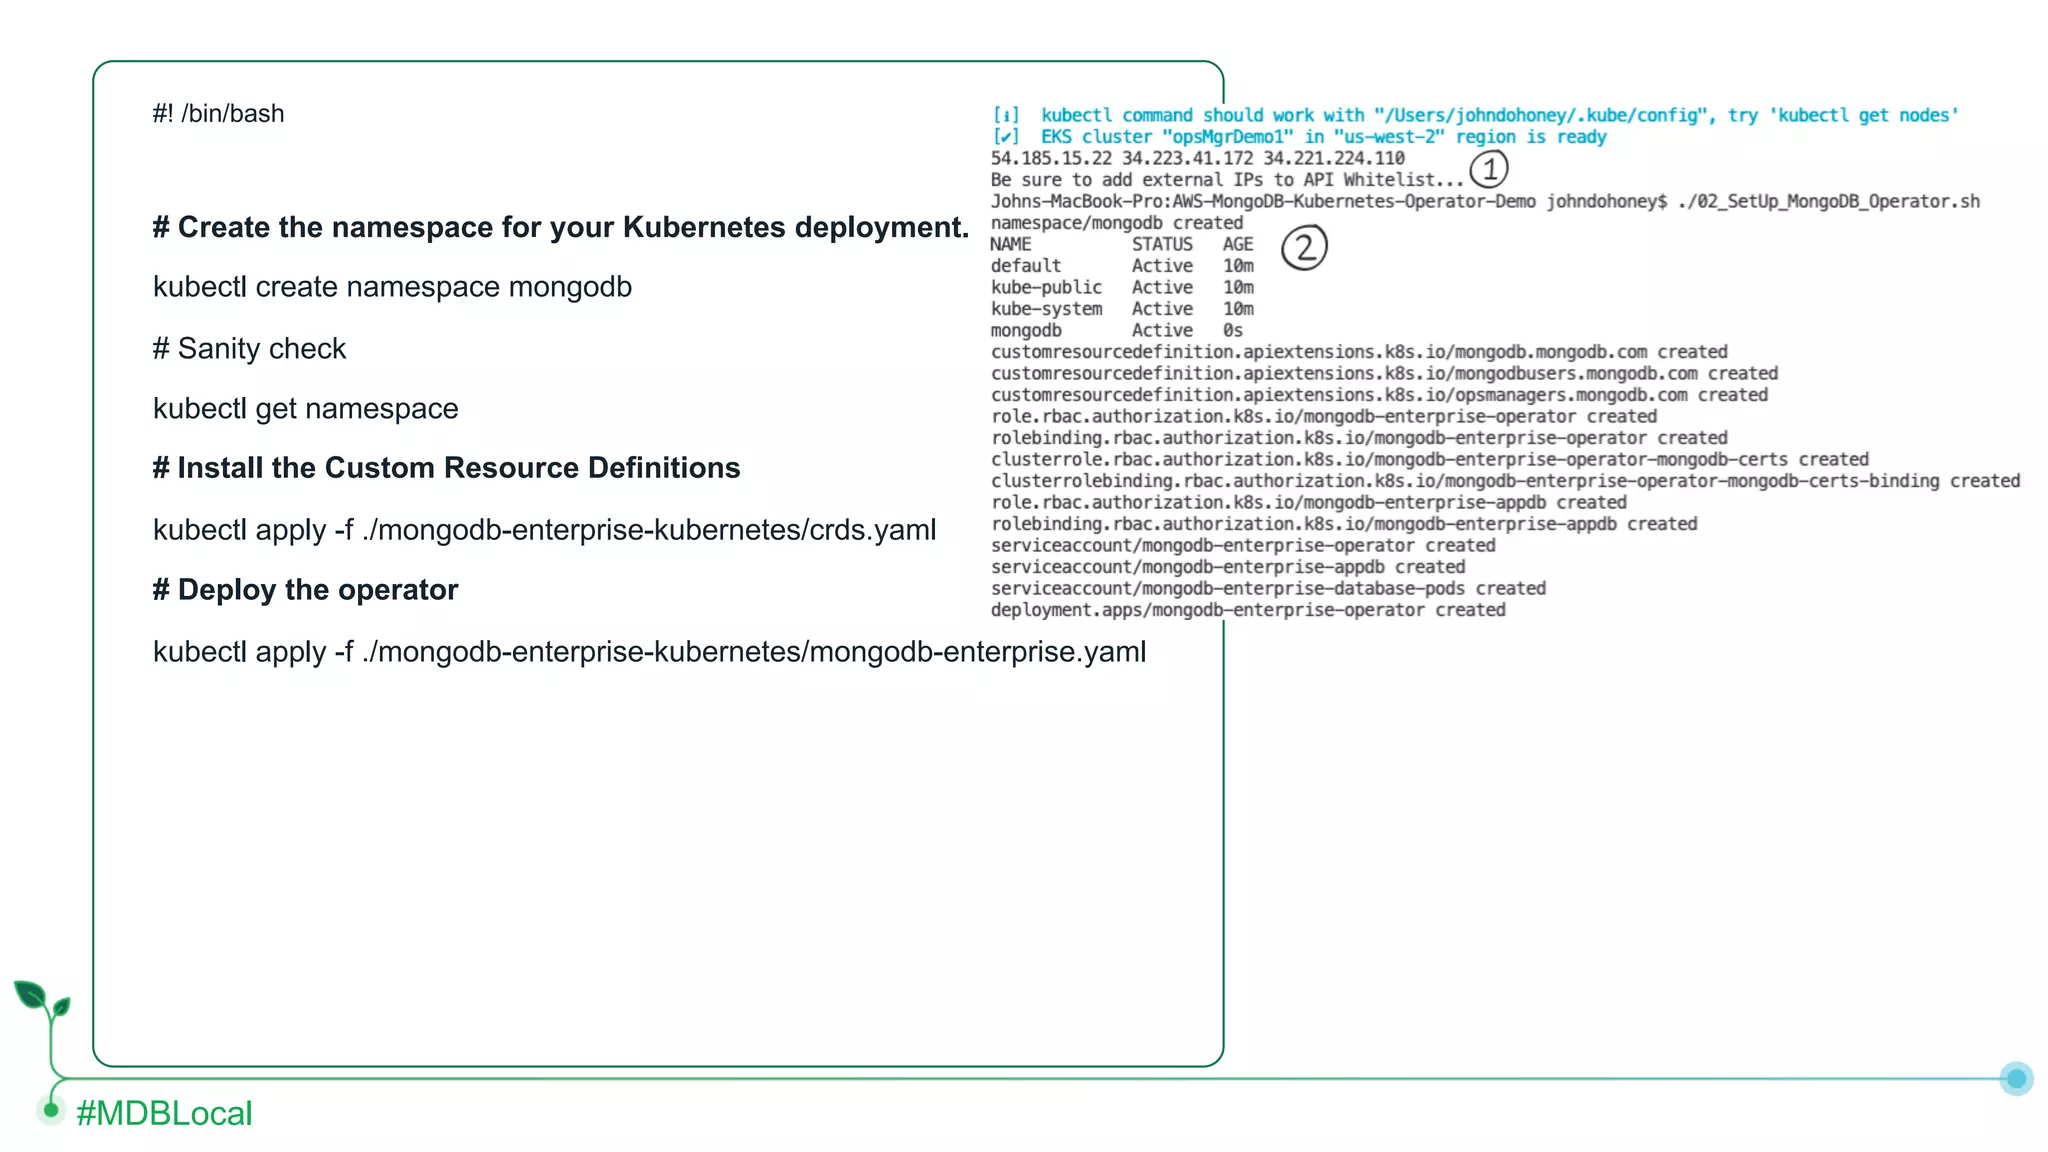The width and height of the screenshot is (2048, 1152).
Task: Click the green dot beside #MDBLocal
Action: click(51, 1110)
